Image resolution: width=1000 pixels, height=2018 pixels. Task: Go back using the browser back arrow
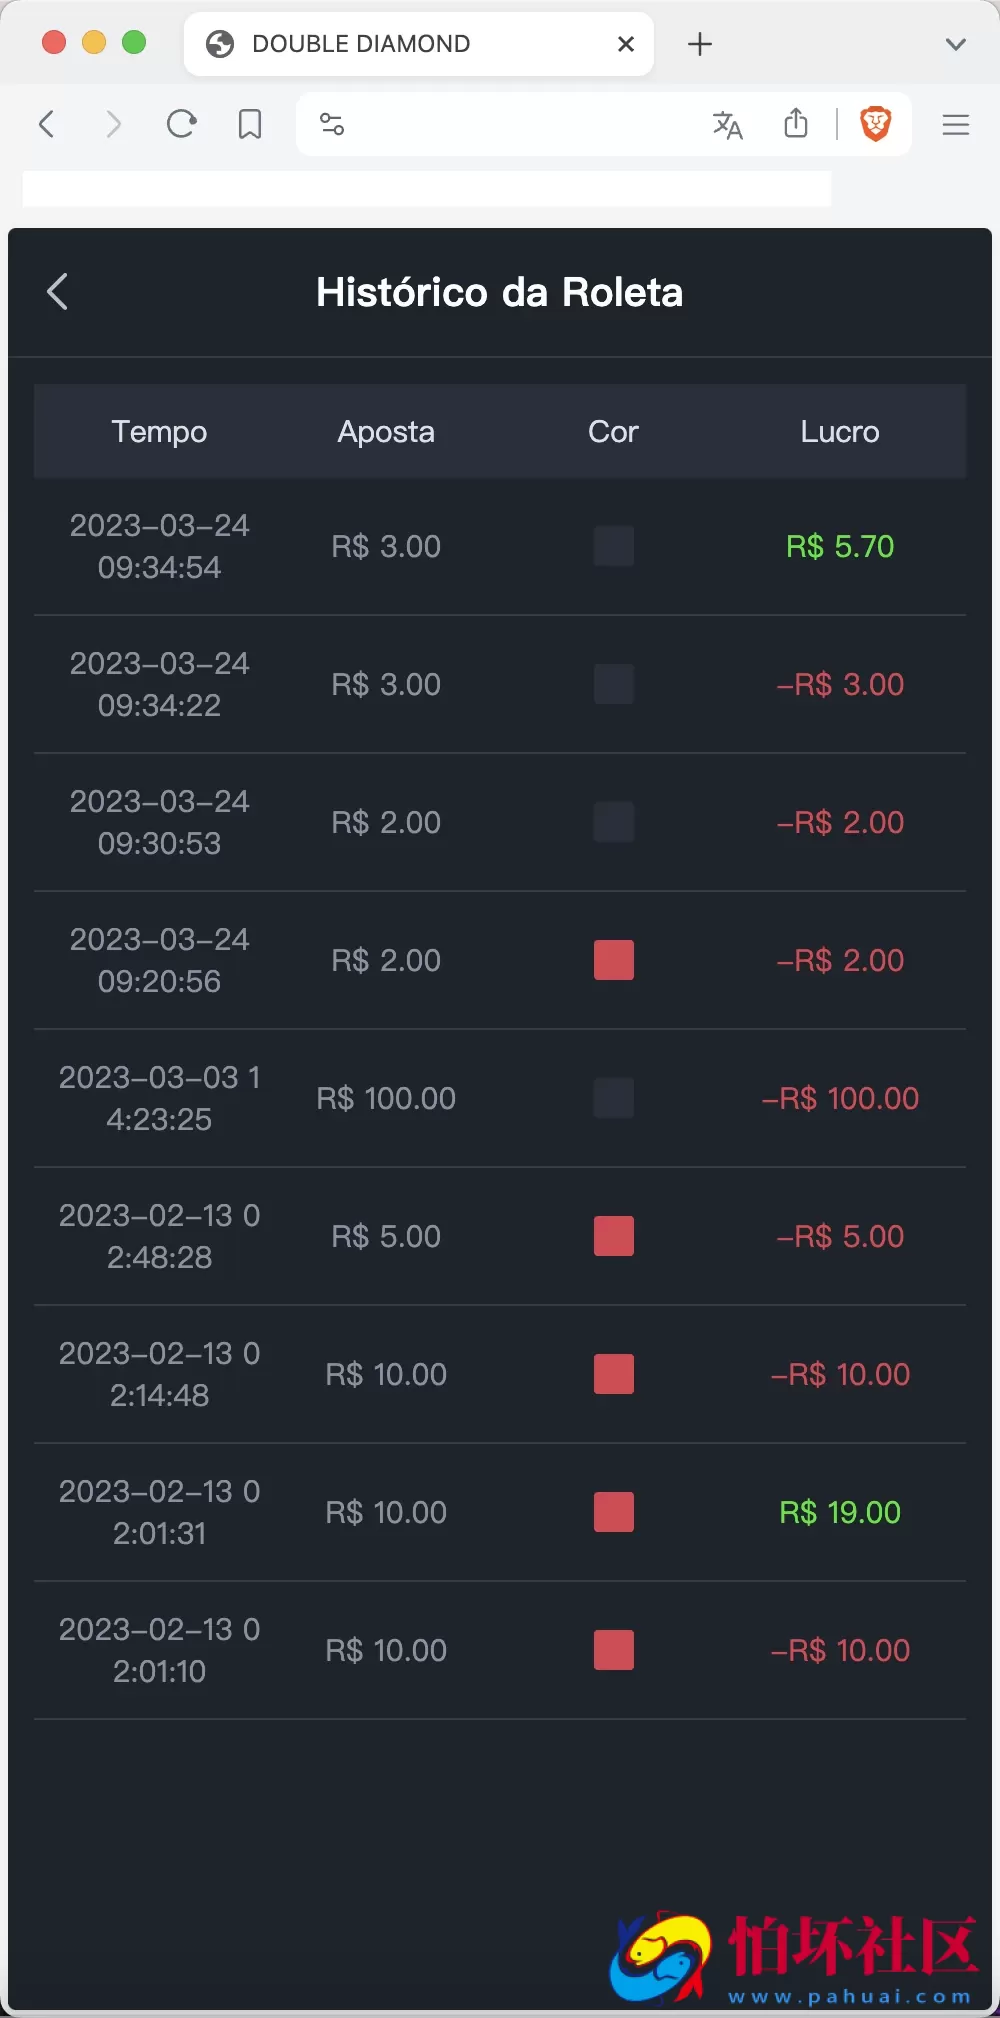46,124
